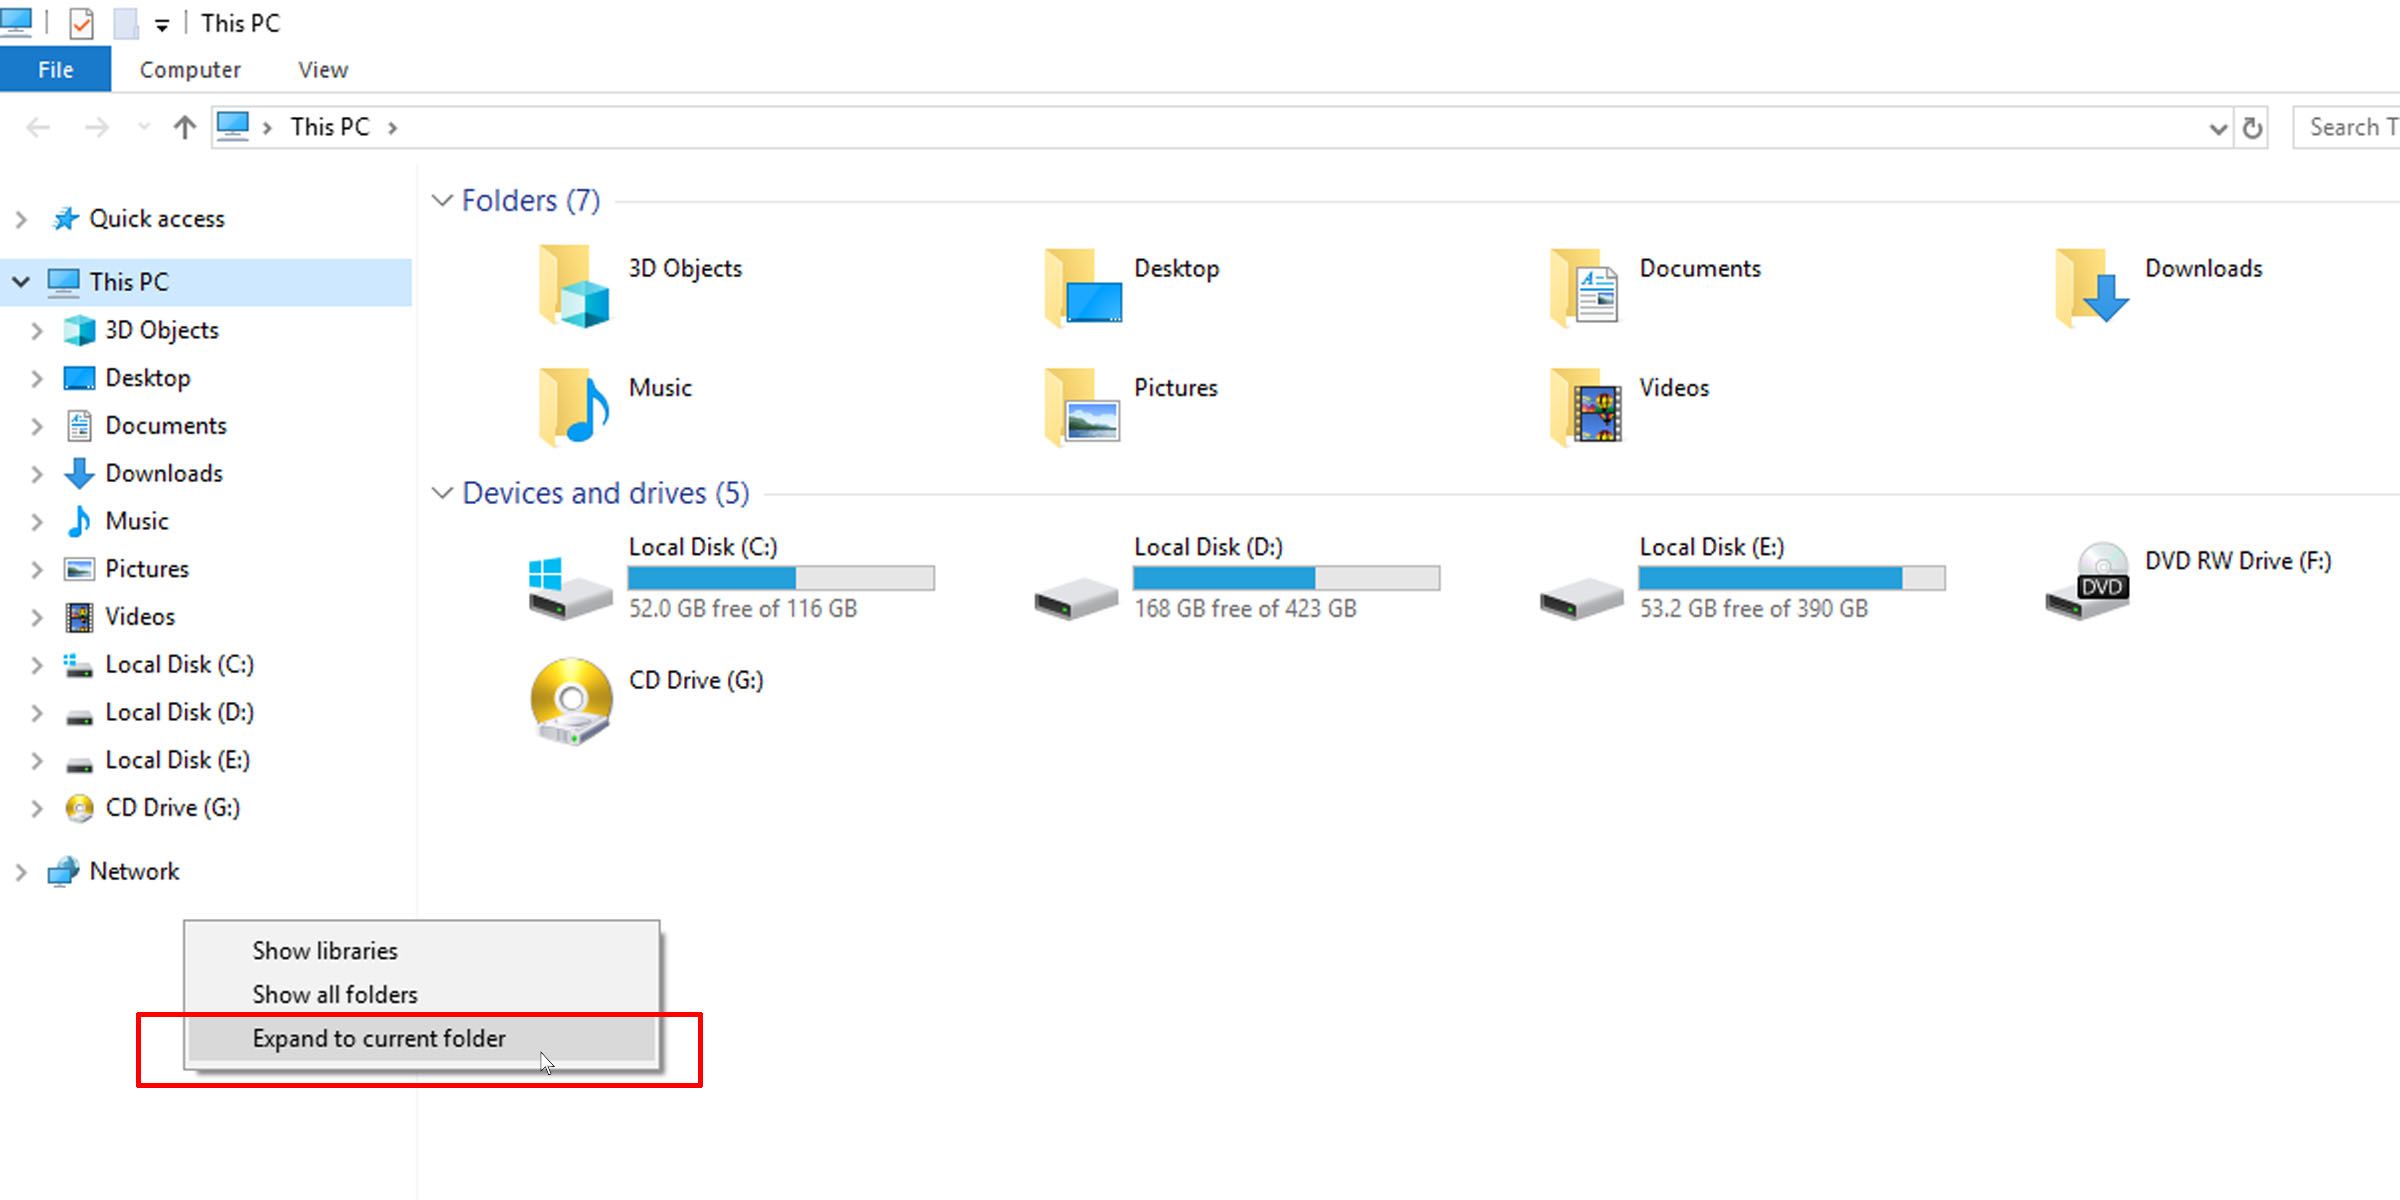Click the address bar computer icon
The height and width of the screenshot is (1200, 2400).
coord(233,127)
